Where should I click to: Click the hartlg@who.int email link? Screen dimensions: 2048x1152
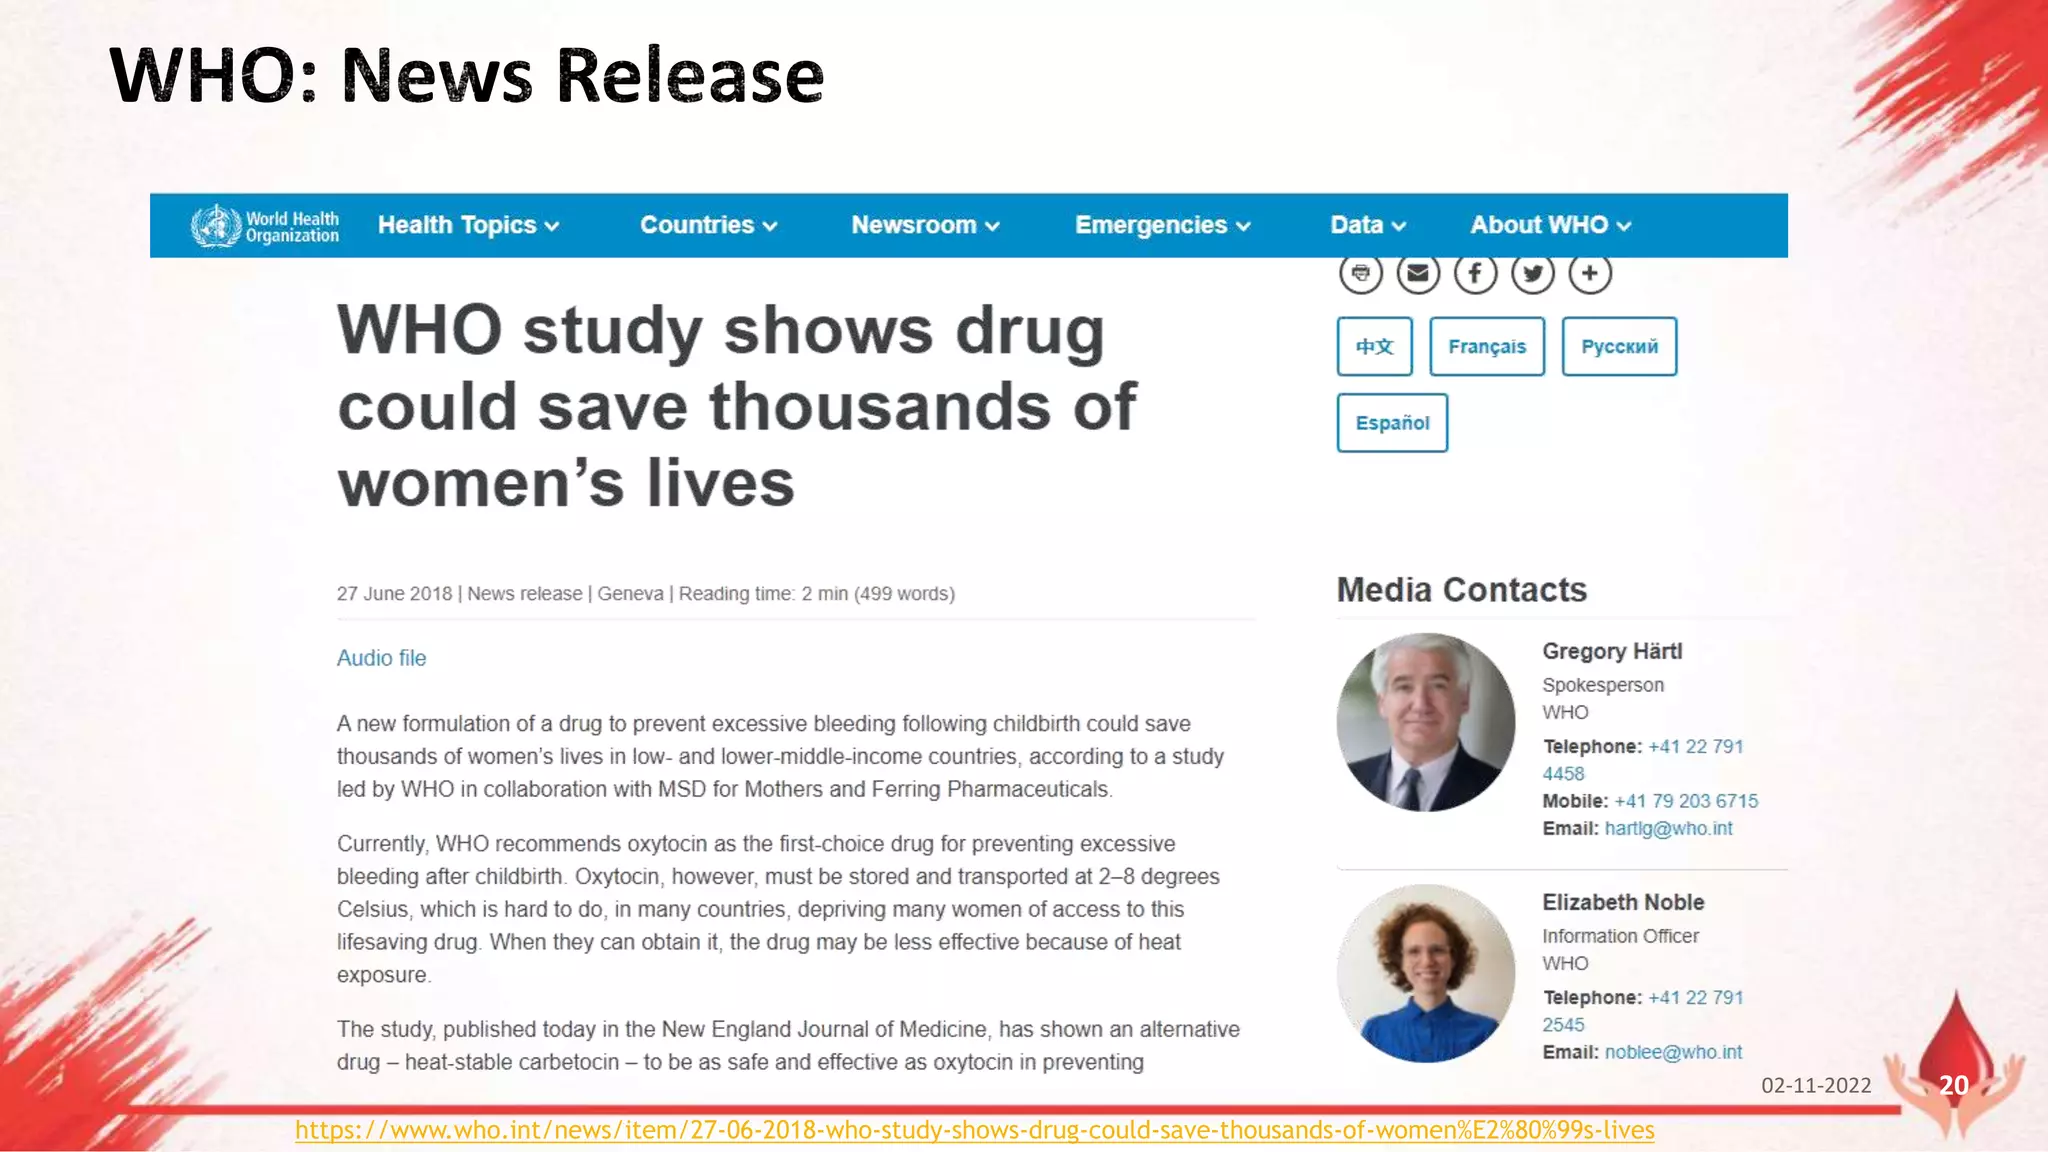1668,828
